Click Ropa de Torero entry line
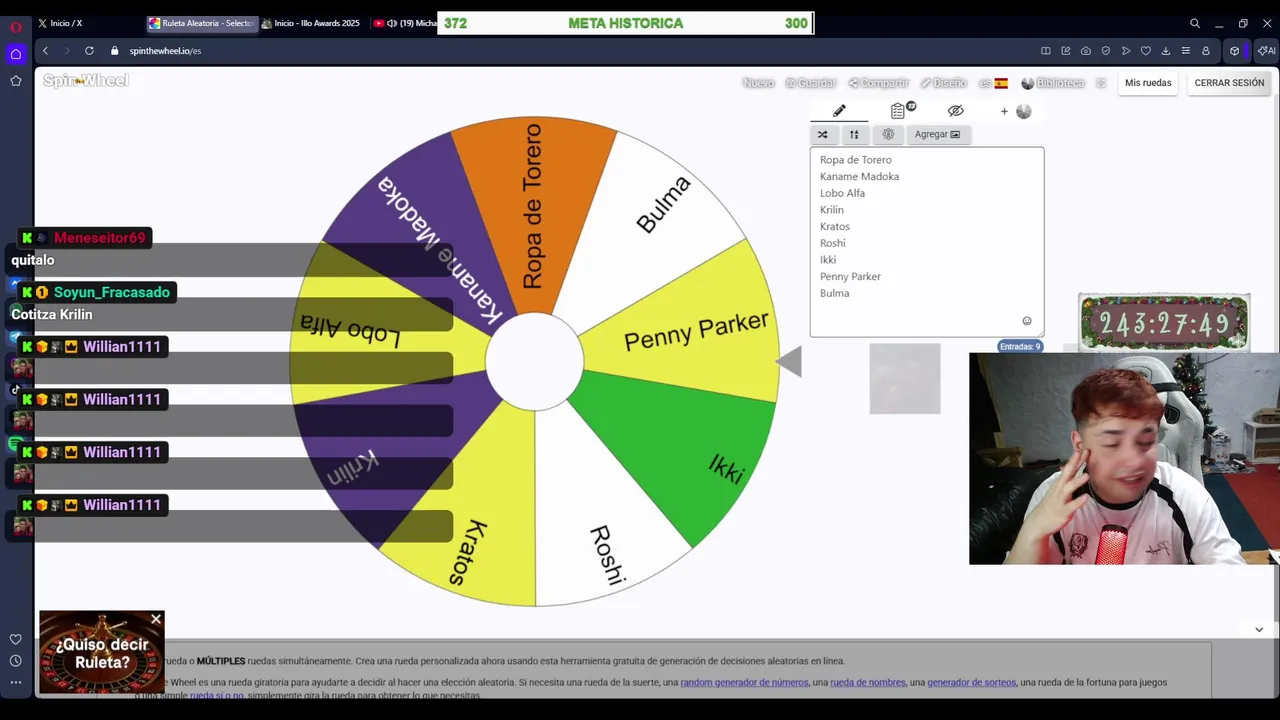 [856, 160]
